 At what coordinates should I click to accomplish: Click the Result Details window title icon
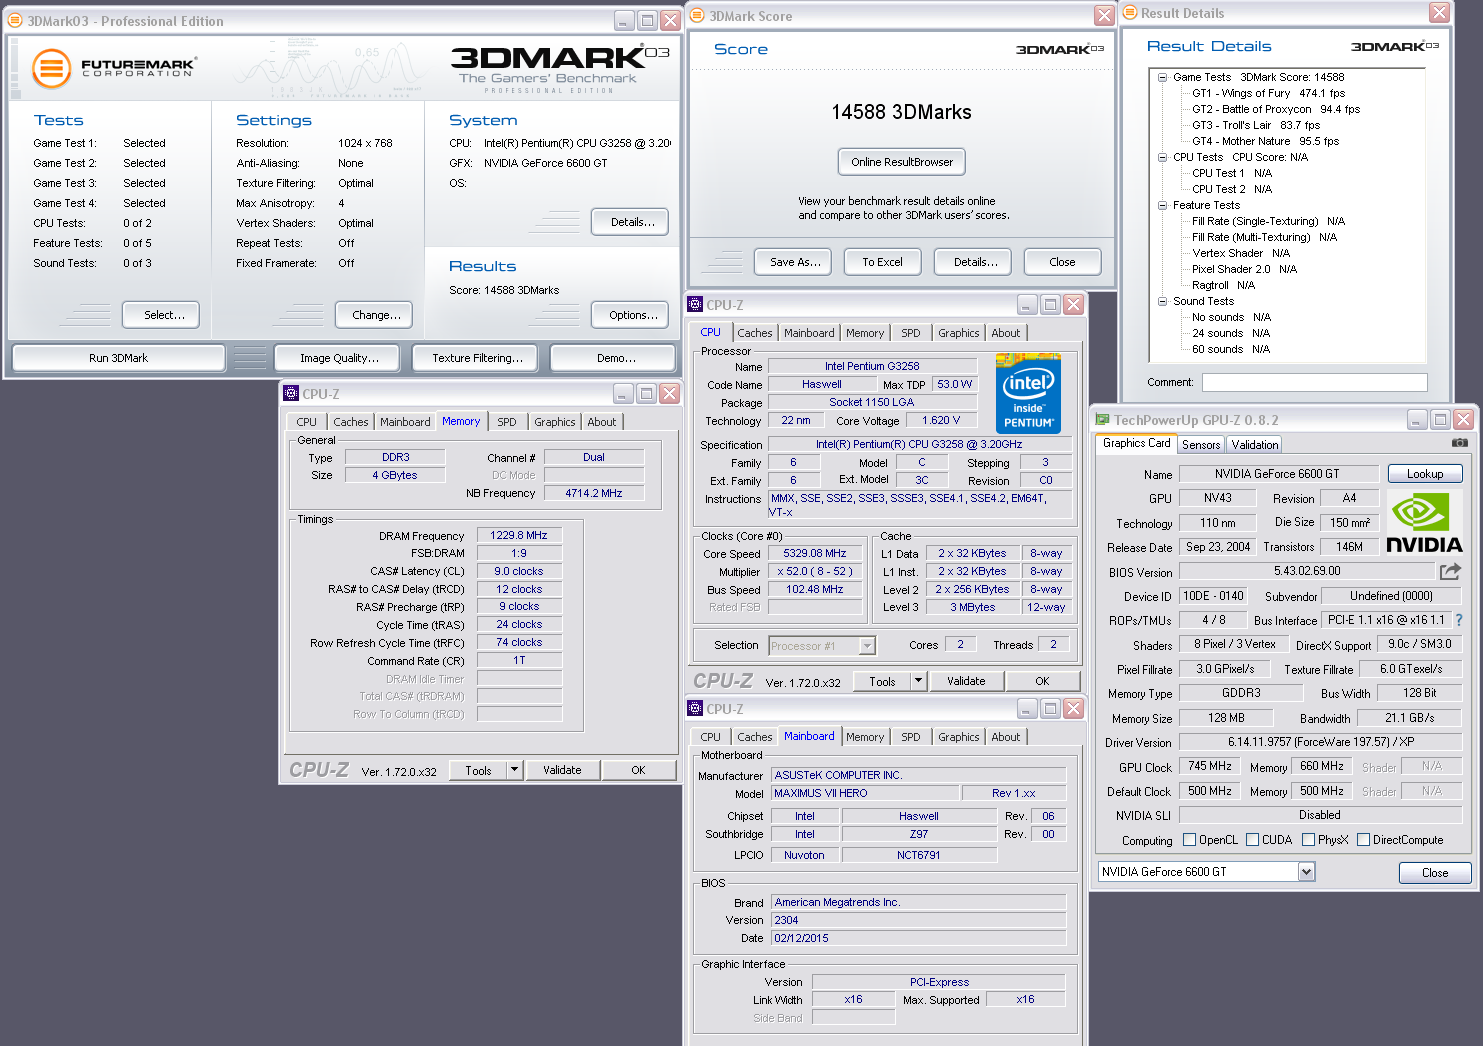click(1130, 13)
